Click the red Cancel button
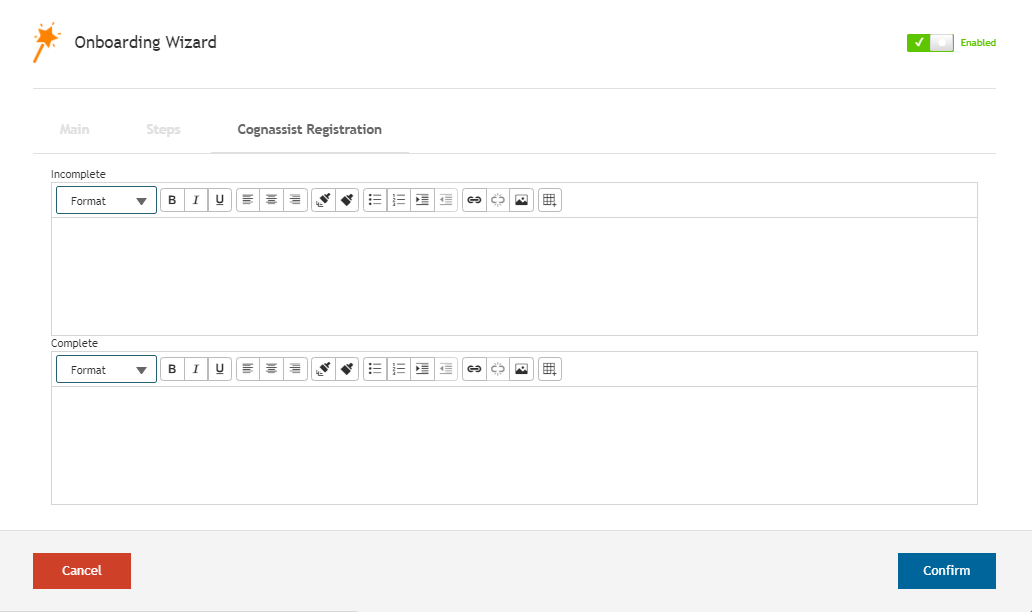1032x612 pixels. 82,571
